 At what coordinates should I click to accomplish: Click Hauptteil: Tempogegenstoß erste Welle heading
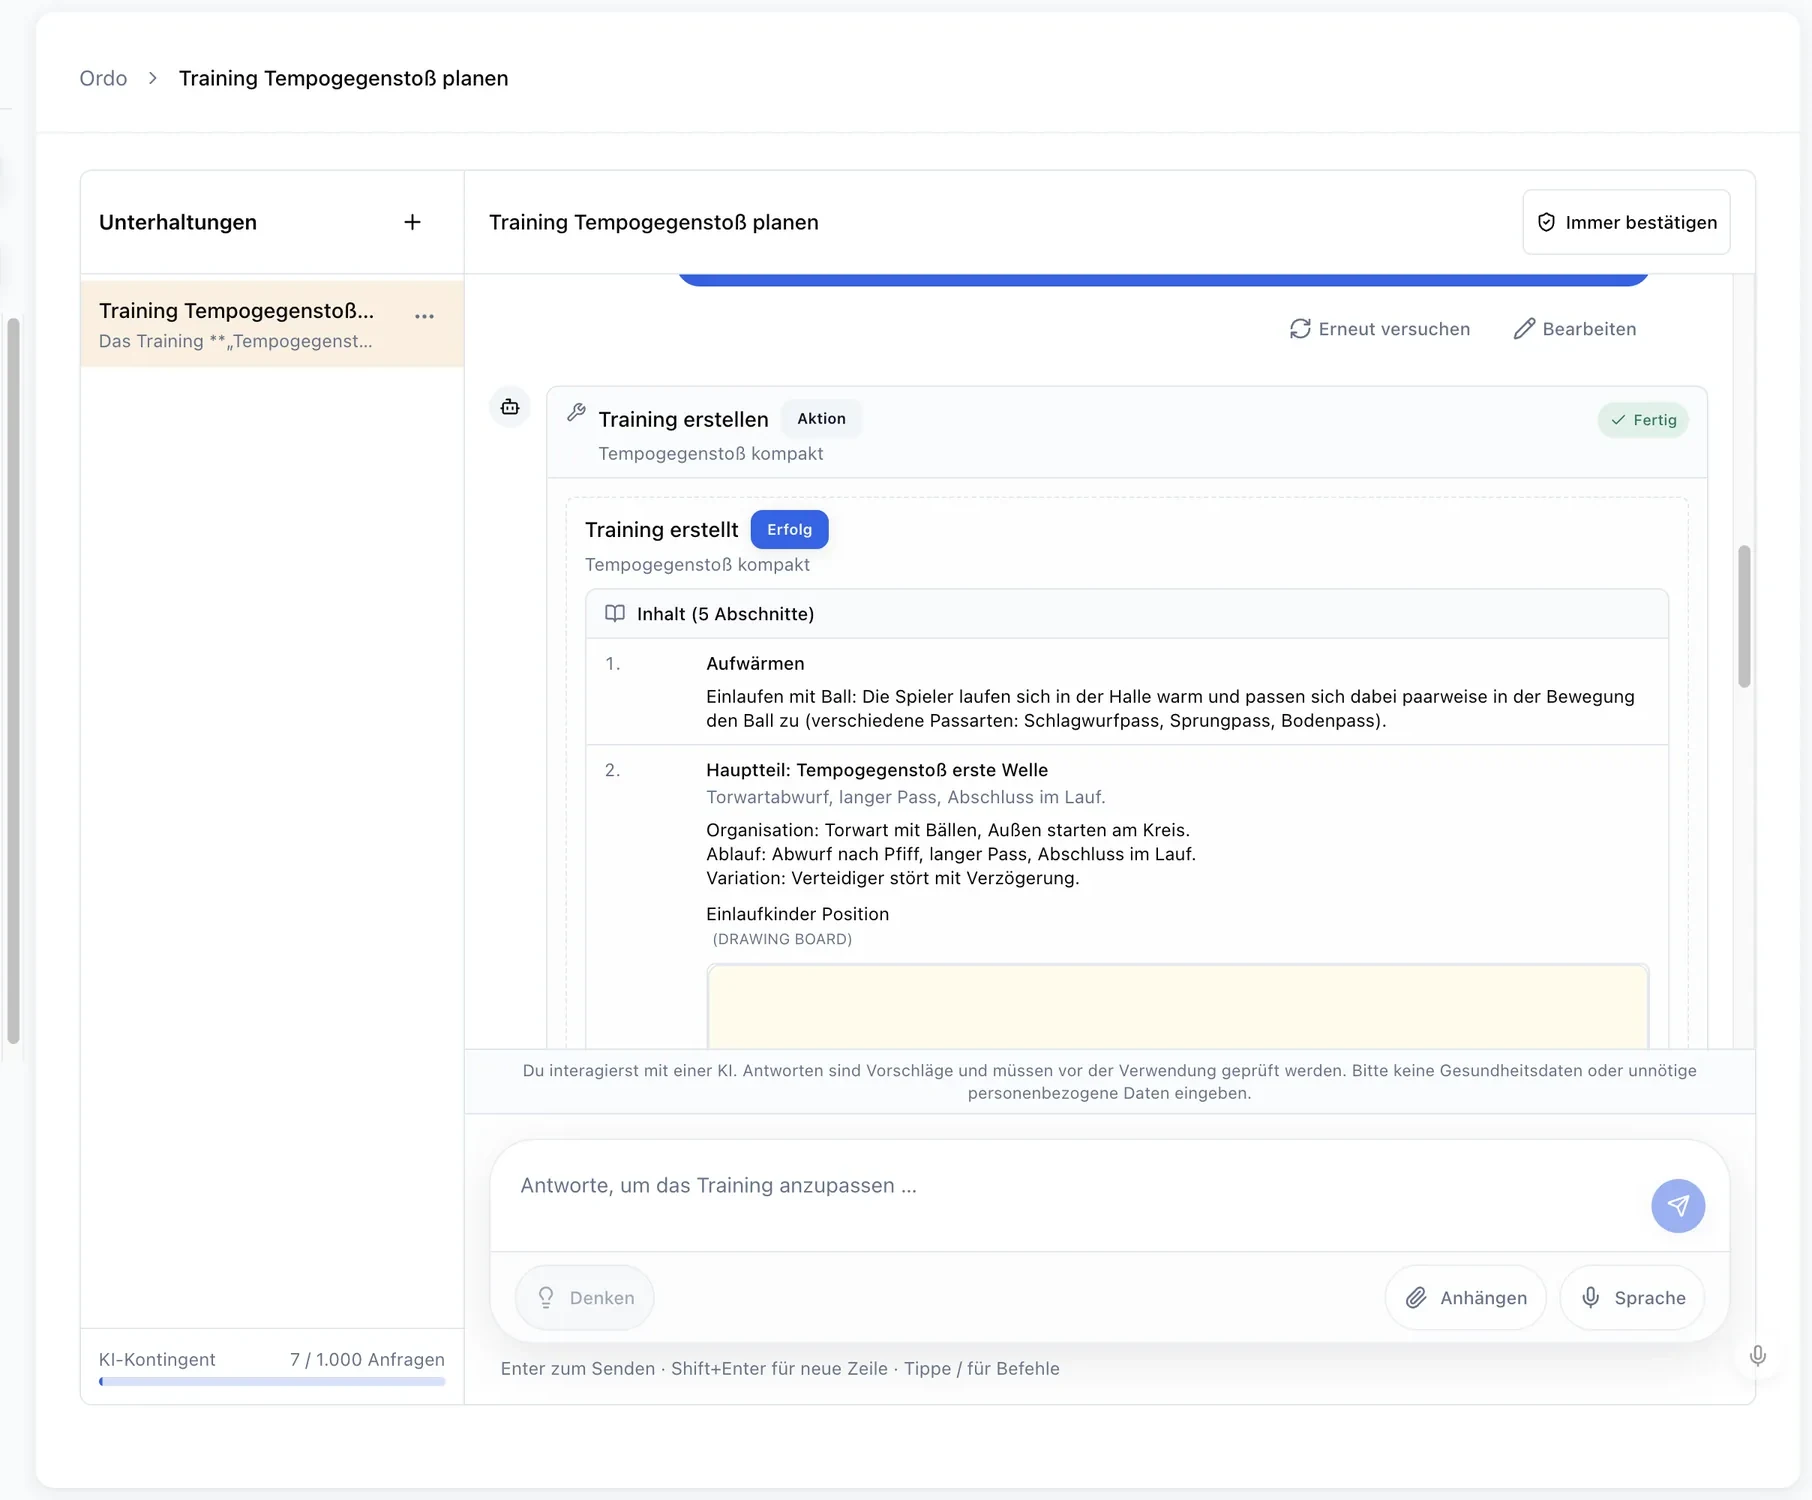(x=877, y=770)
